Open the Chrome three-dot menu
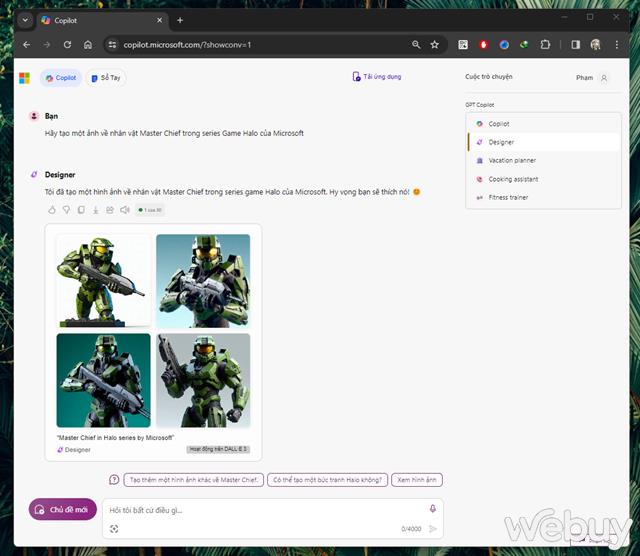This screenshot has width=640, height=556. coord(617,44)
